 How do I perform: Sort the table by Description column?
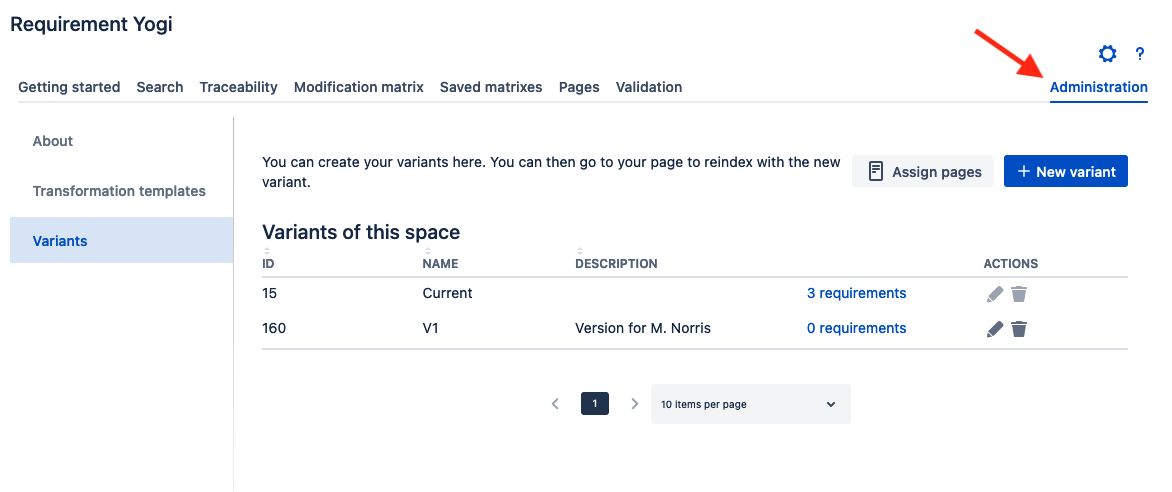(x=616, y=264)
